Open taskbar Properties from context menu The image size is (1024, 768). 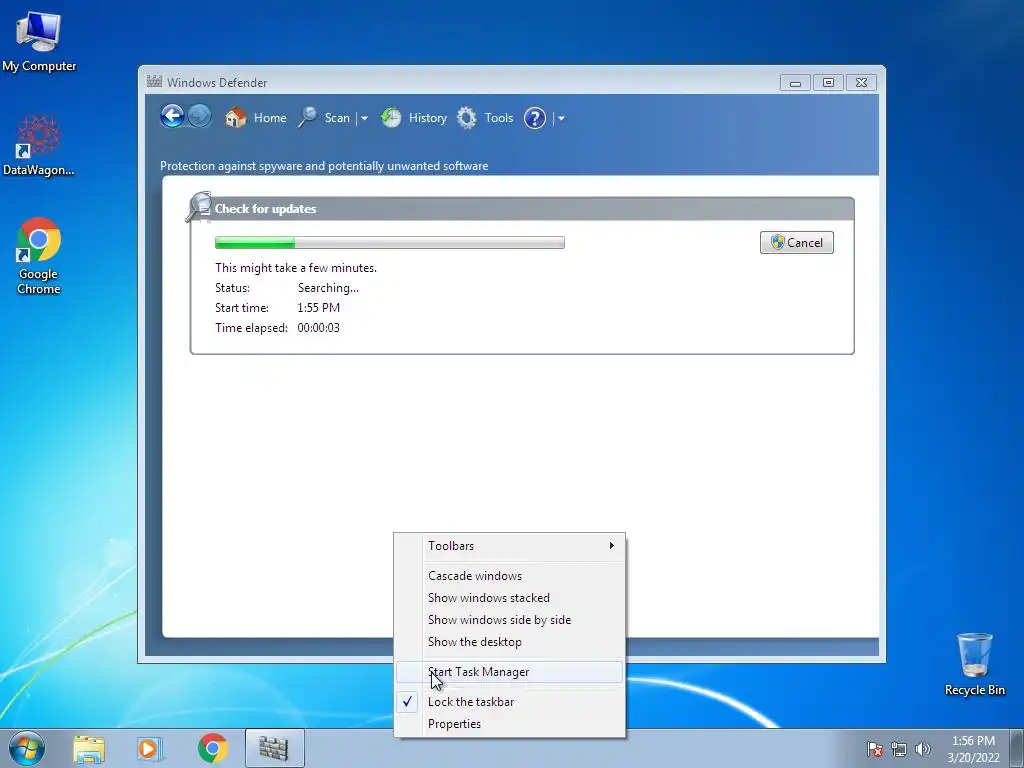(x=509, y=724)
